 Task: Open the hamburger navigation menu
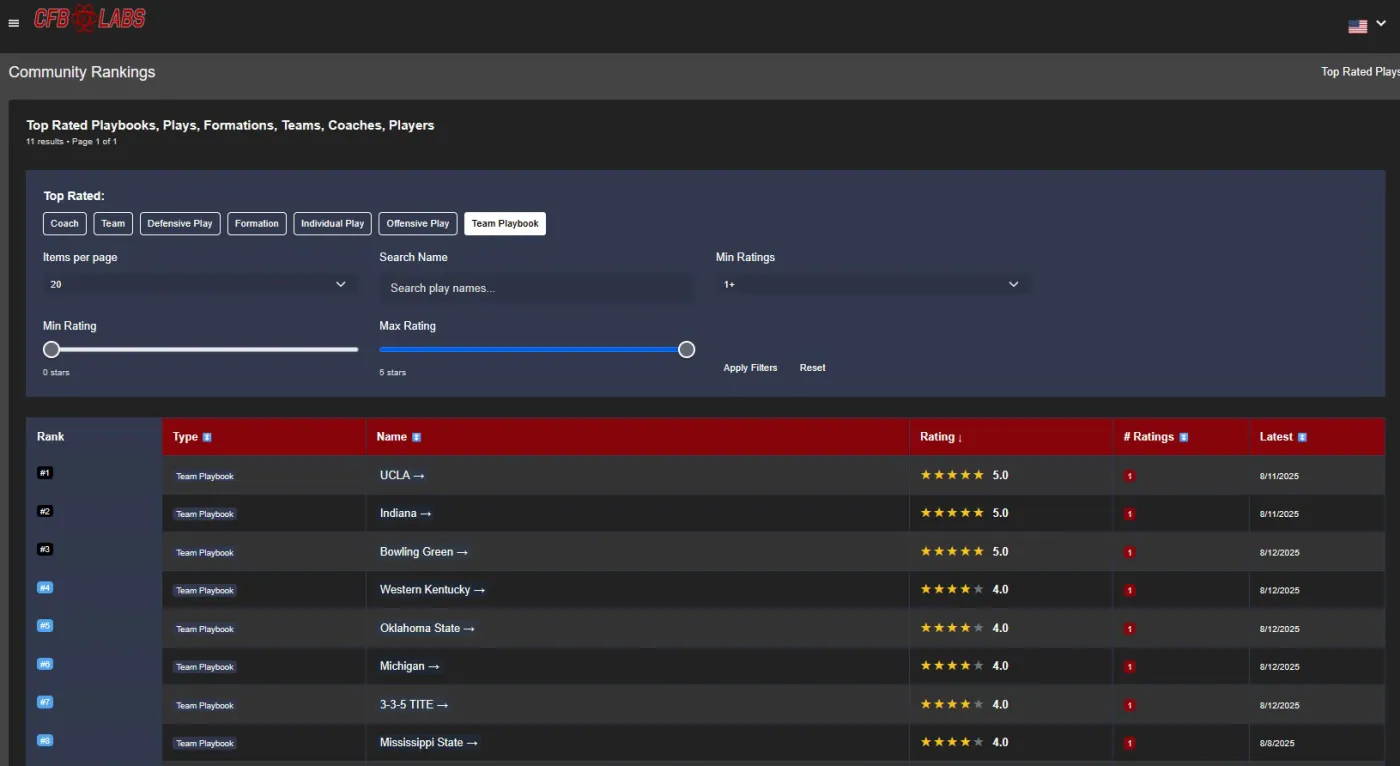pos(14,24)
